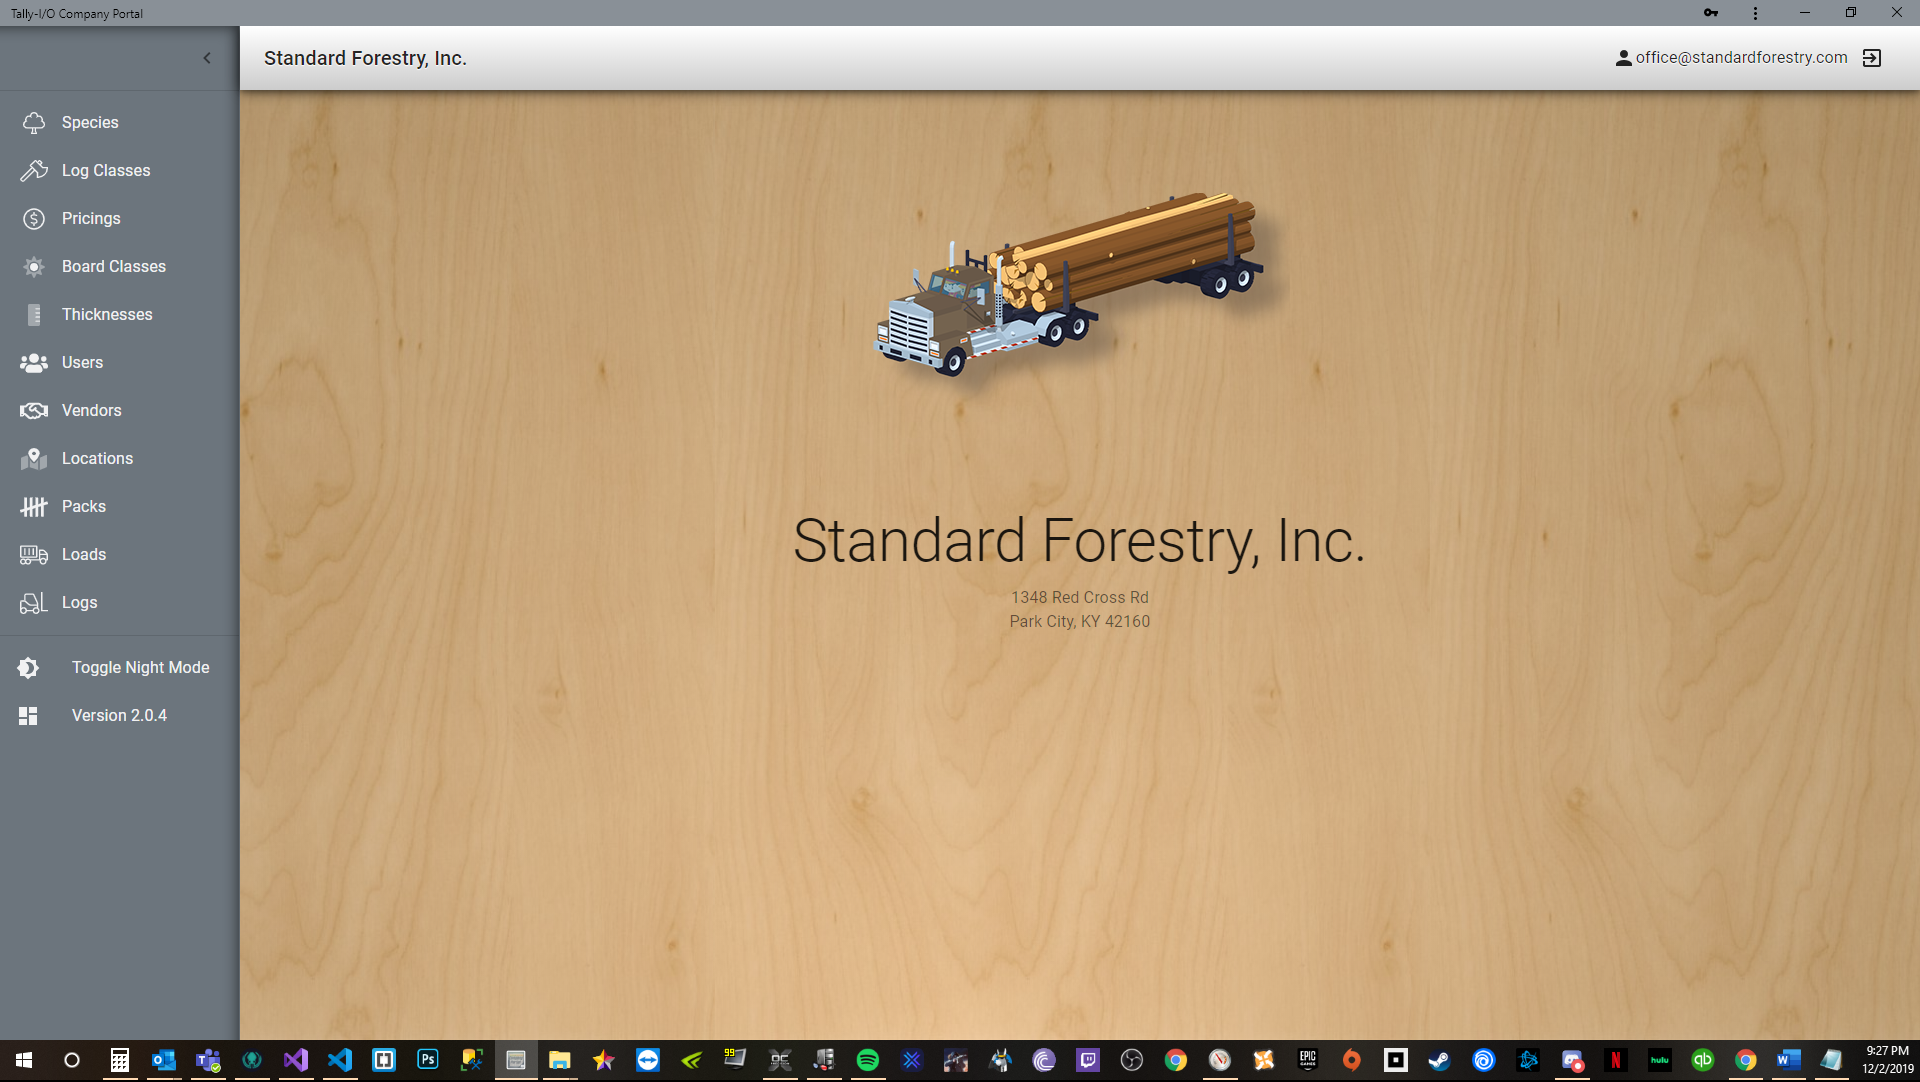1920x1082 pixels.
Task: Click the Version 2.0.4 entry
Action: [119, 716]
